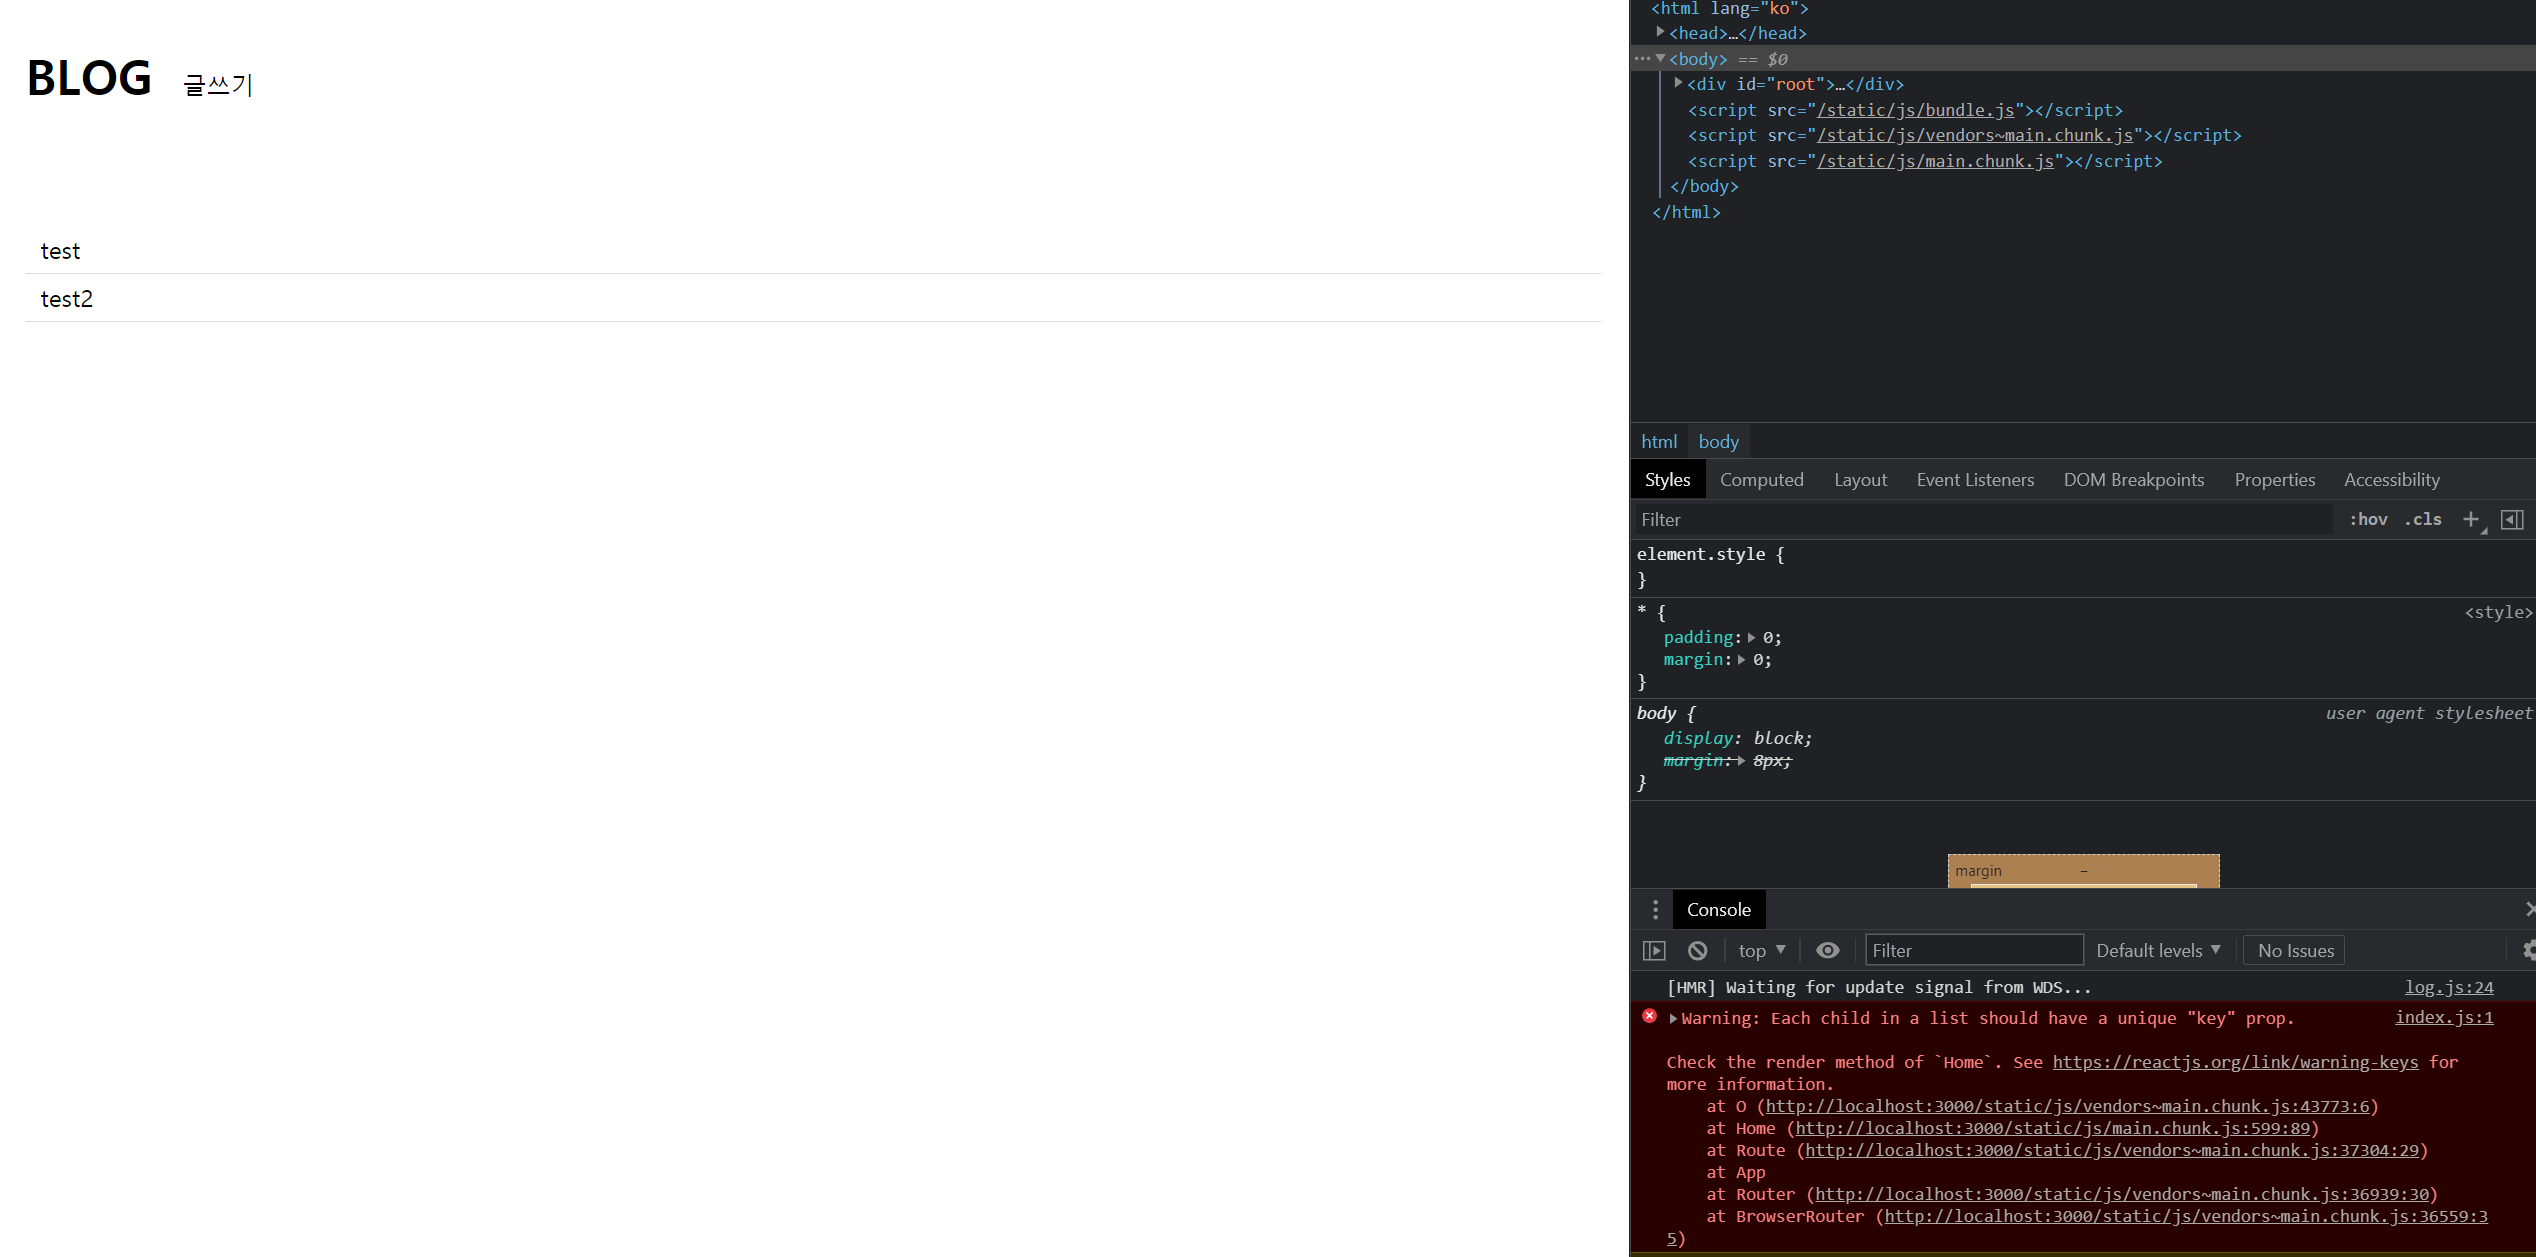Toggle the .cls element classes panel

(2423, 519)
